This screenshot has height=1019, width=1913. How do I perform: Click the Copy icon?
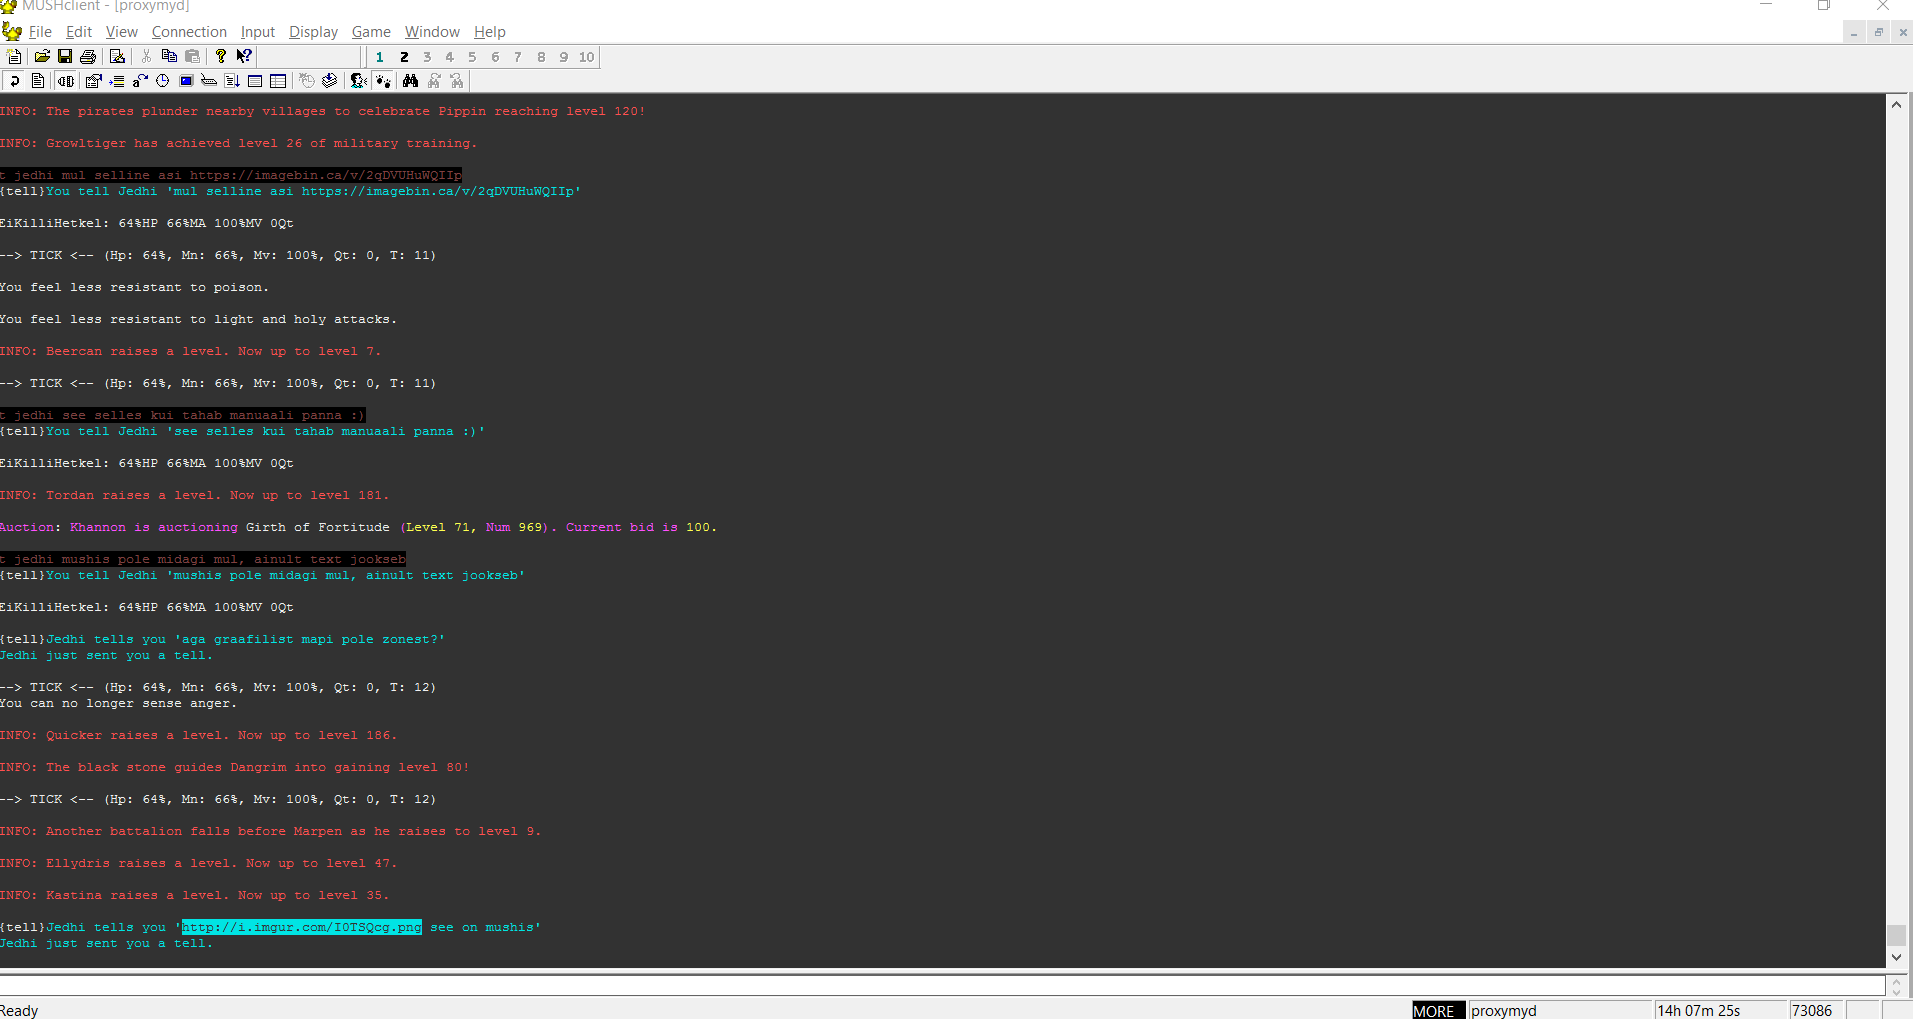click(x=169, y=57)
